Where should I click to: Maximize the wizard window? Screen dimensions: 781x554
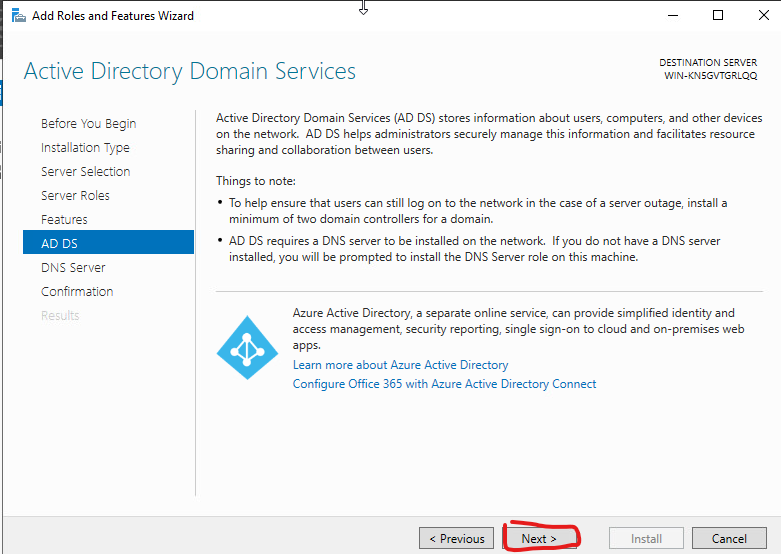[718, 15]
